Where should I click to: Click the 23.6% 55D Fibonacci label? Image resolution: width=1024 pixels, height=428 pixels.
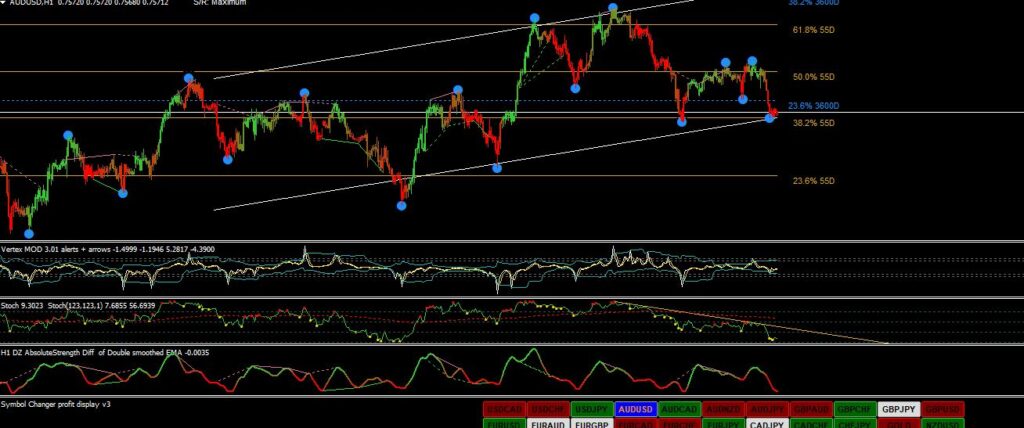813,181
